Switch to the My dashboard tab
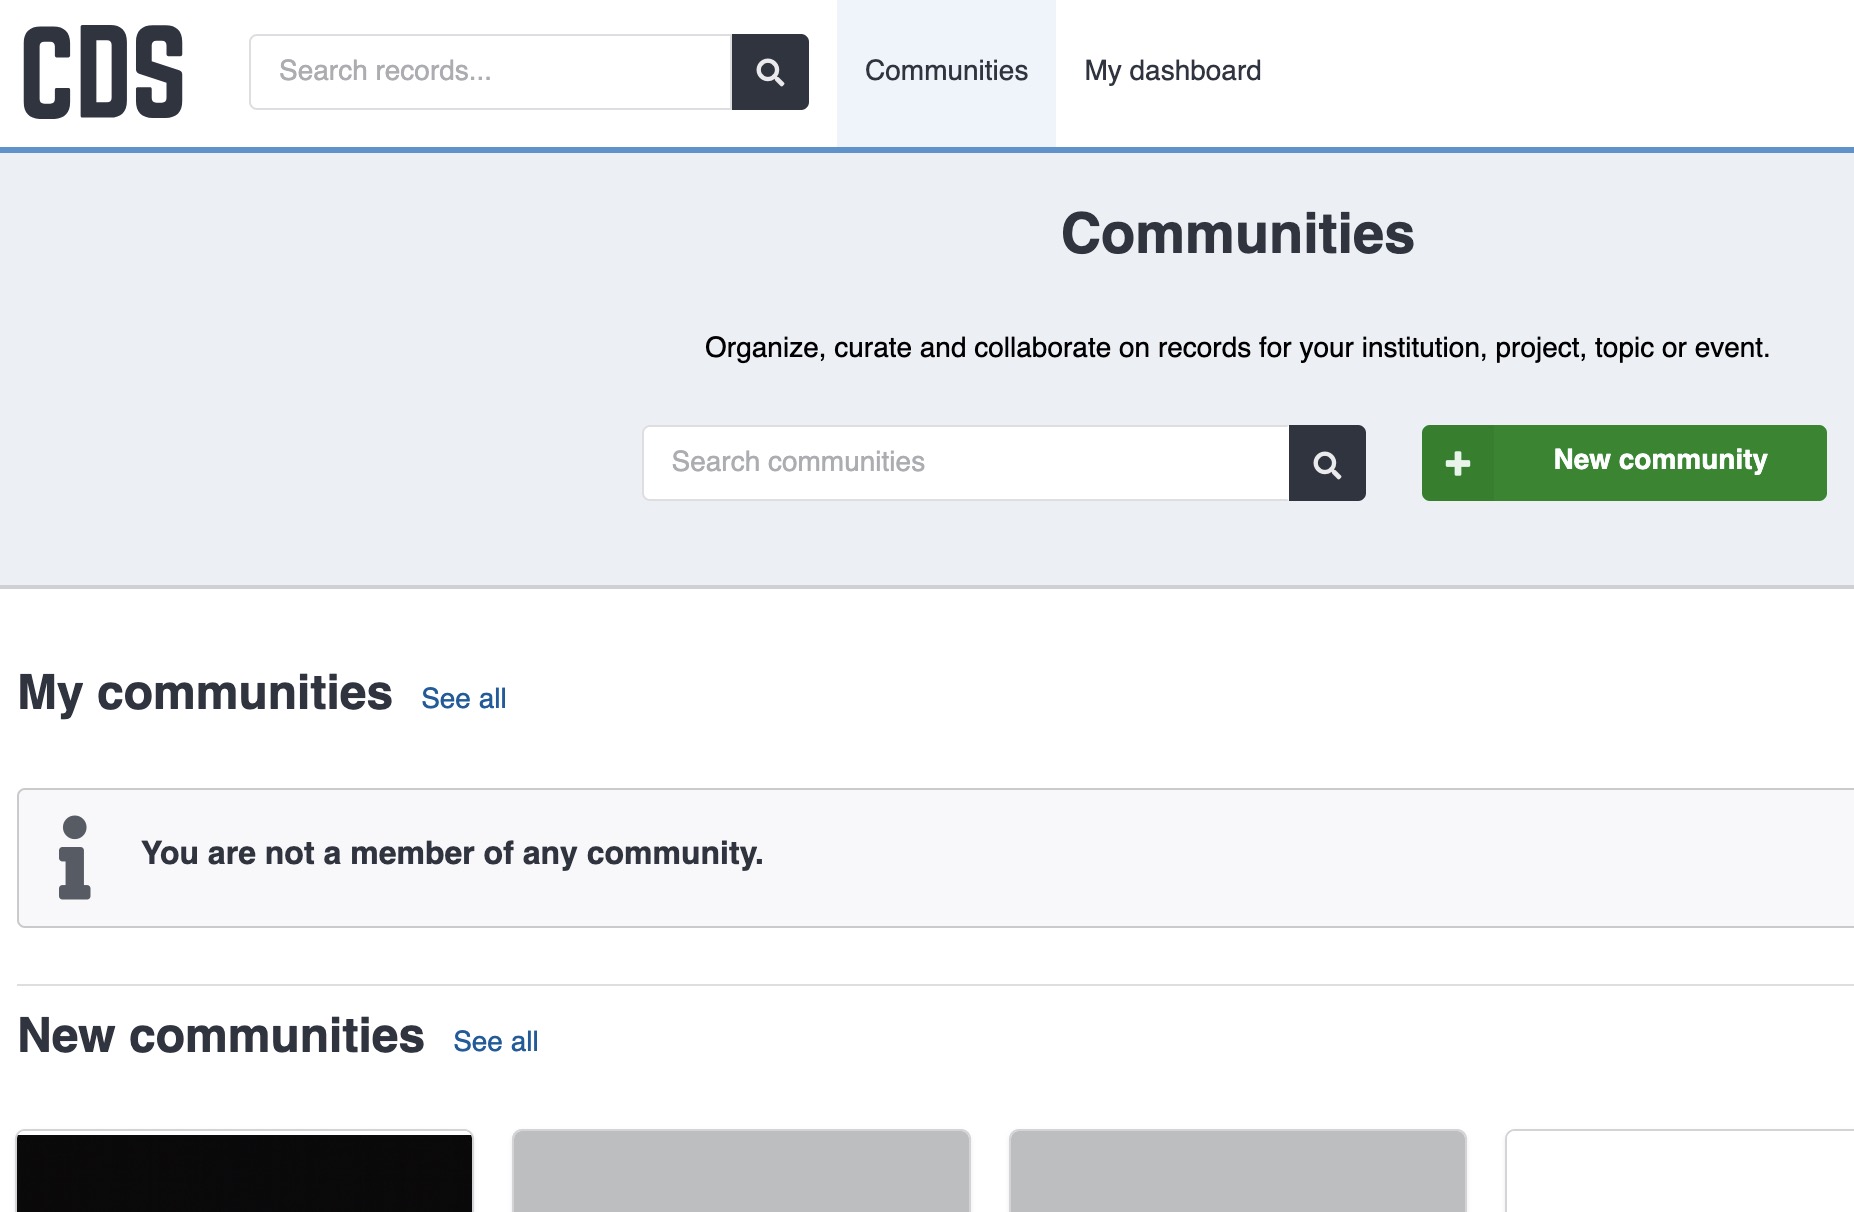Image resolution: width=1854 pixels, height=1212 pixels. pos(1172,72)
